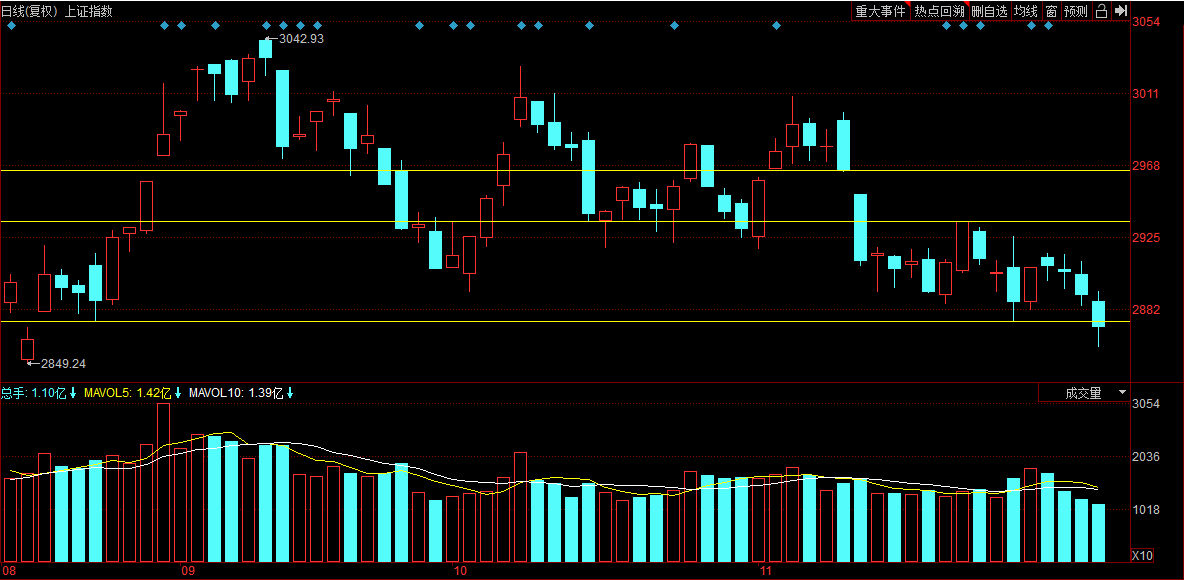Click the 上证指数 index name
The width and height of the screenshot is (1184, 580).
click(89, 11)
